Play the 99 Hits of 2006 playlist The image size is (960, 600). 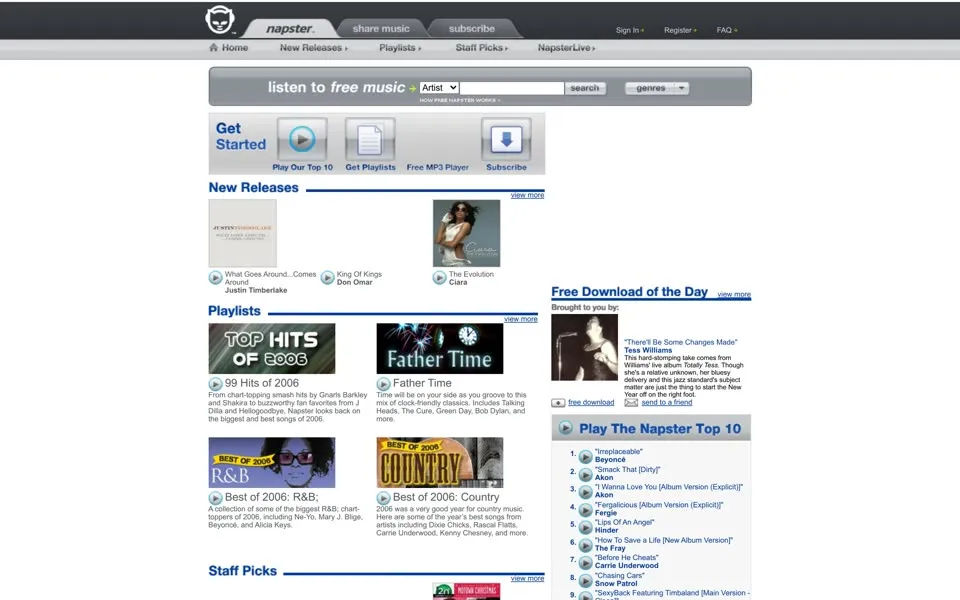point(216,384)
